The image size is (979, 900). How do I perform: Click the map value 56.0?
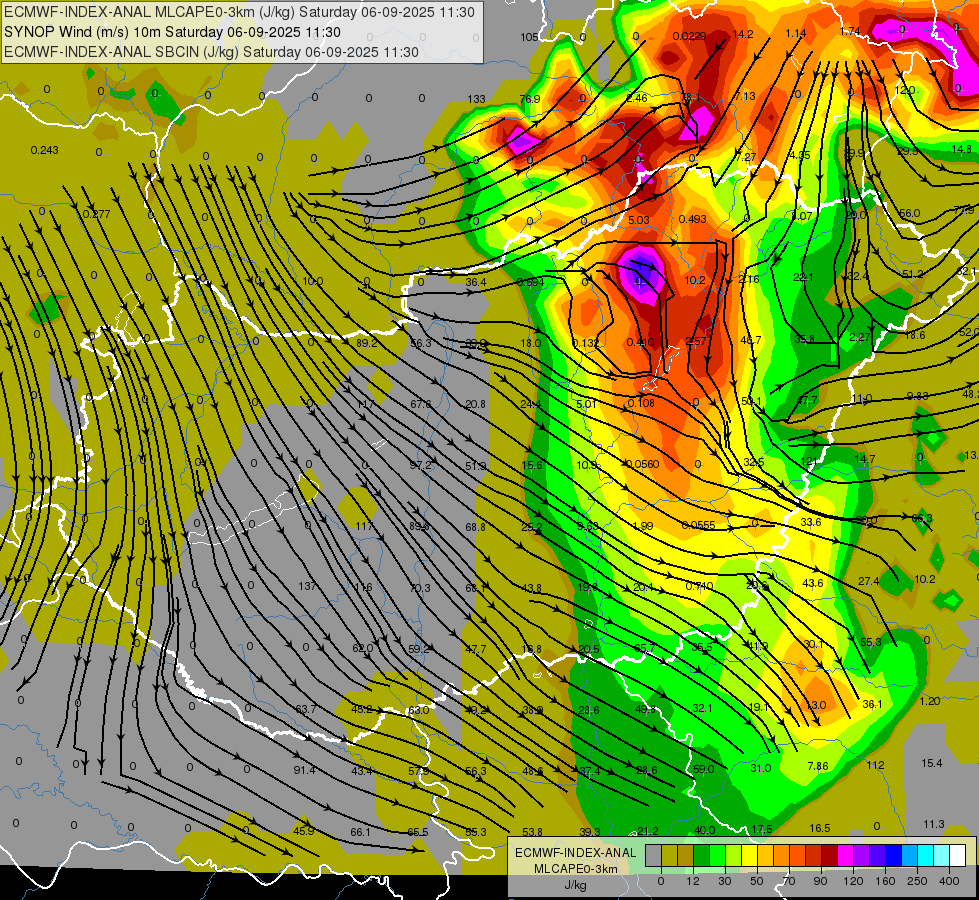coord(910,214)
